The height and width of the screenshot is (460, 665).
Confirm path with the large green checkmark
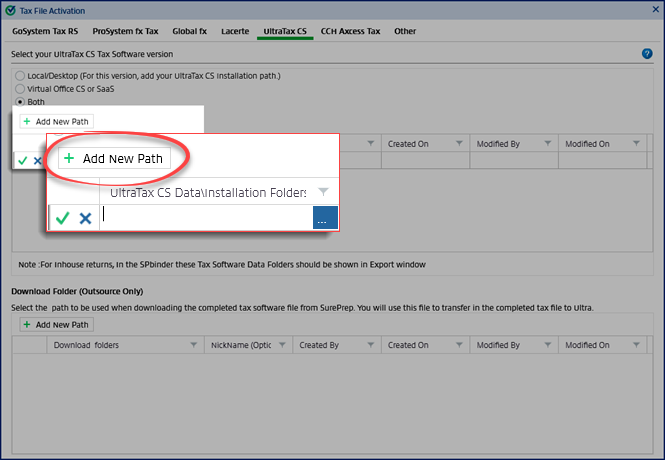coord(63,218)
